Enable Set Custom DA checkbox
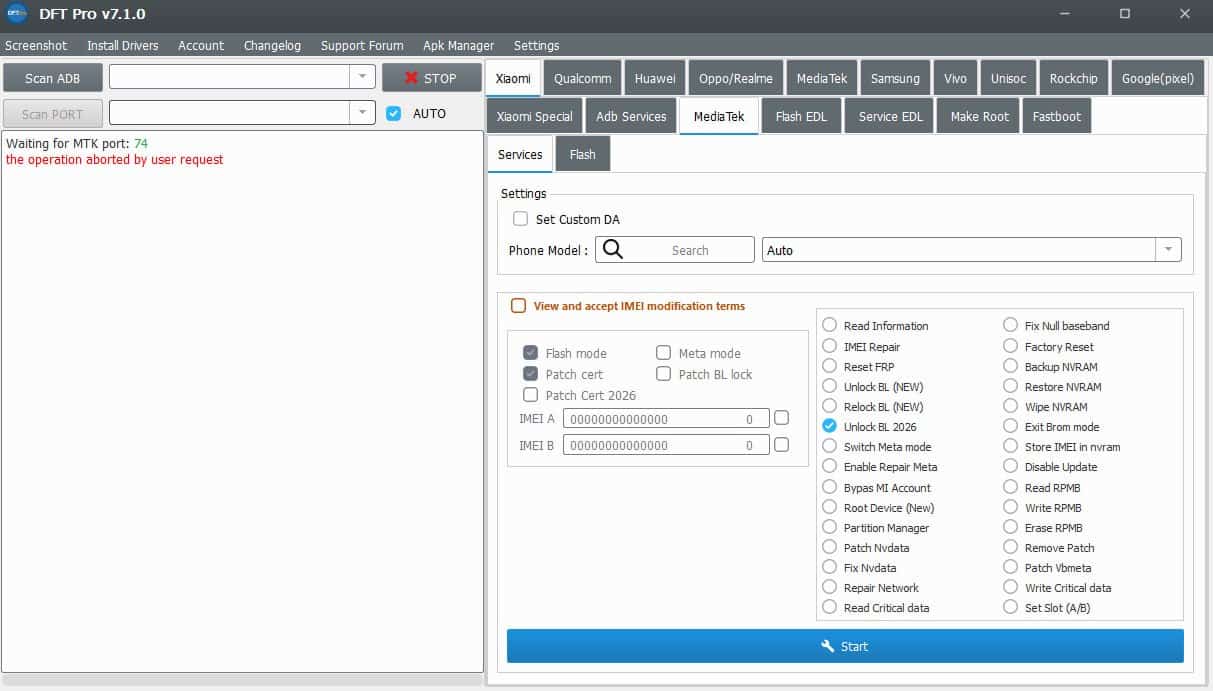Screen dimensions: 1213x691 pyautogui.click(x=520, y=219)
